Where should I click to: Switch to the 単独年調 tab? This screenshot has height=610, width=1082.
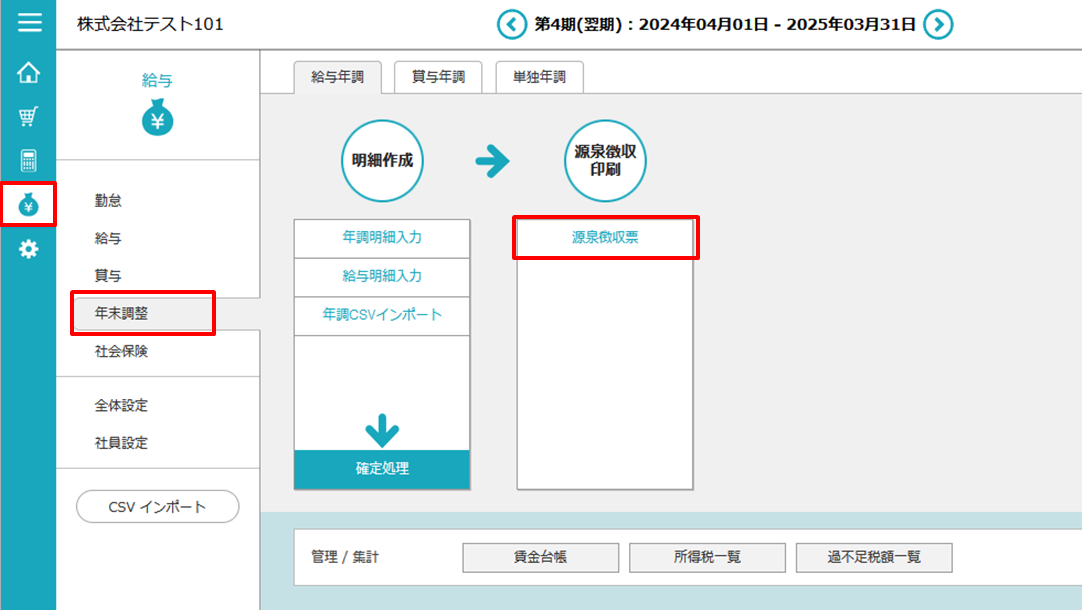[x=540, y=77]
